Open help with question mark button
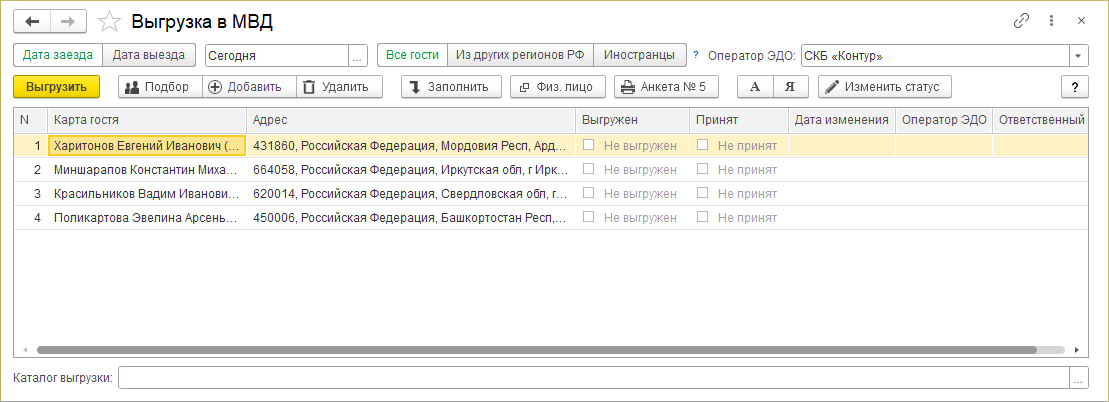The image size is (1109, 402). pos(1074,87)
